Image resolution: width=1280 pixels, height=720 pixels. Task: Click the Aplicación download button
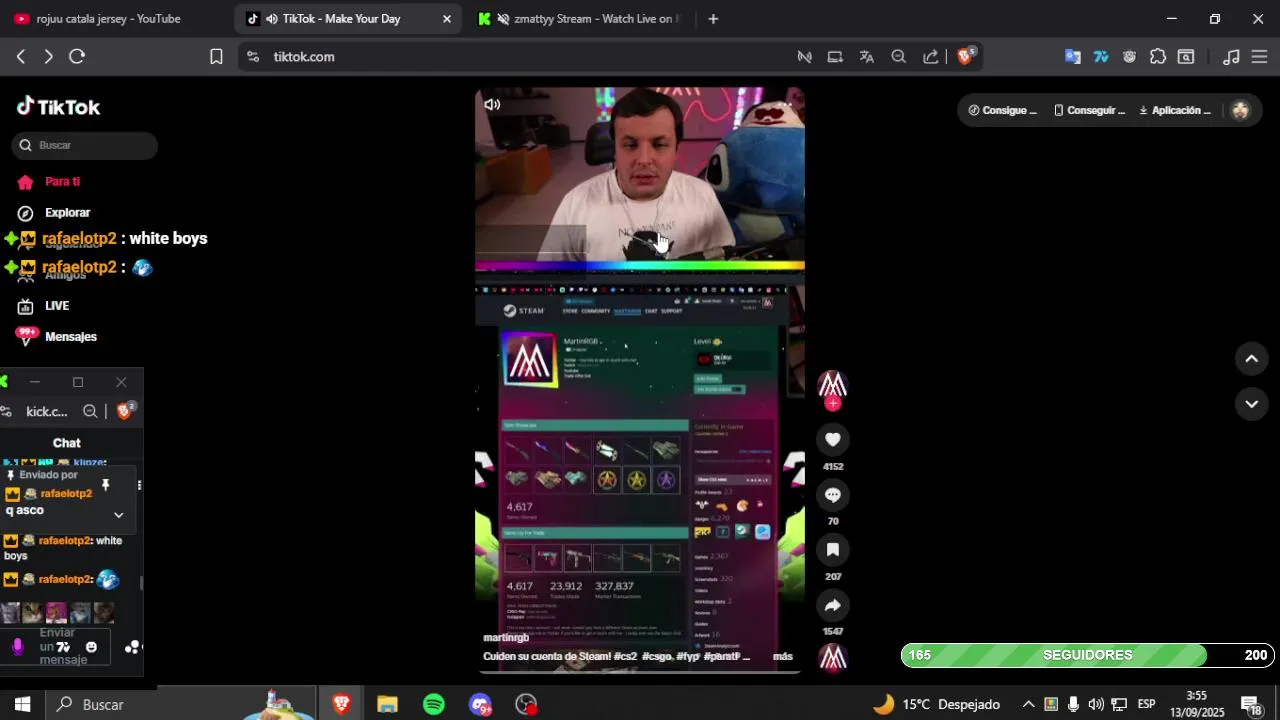[x=1175, y=110]
